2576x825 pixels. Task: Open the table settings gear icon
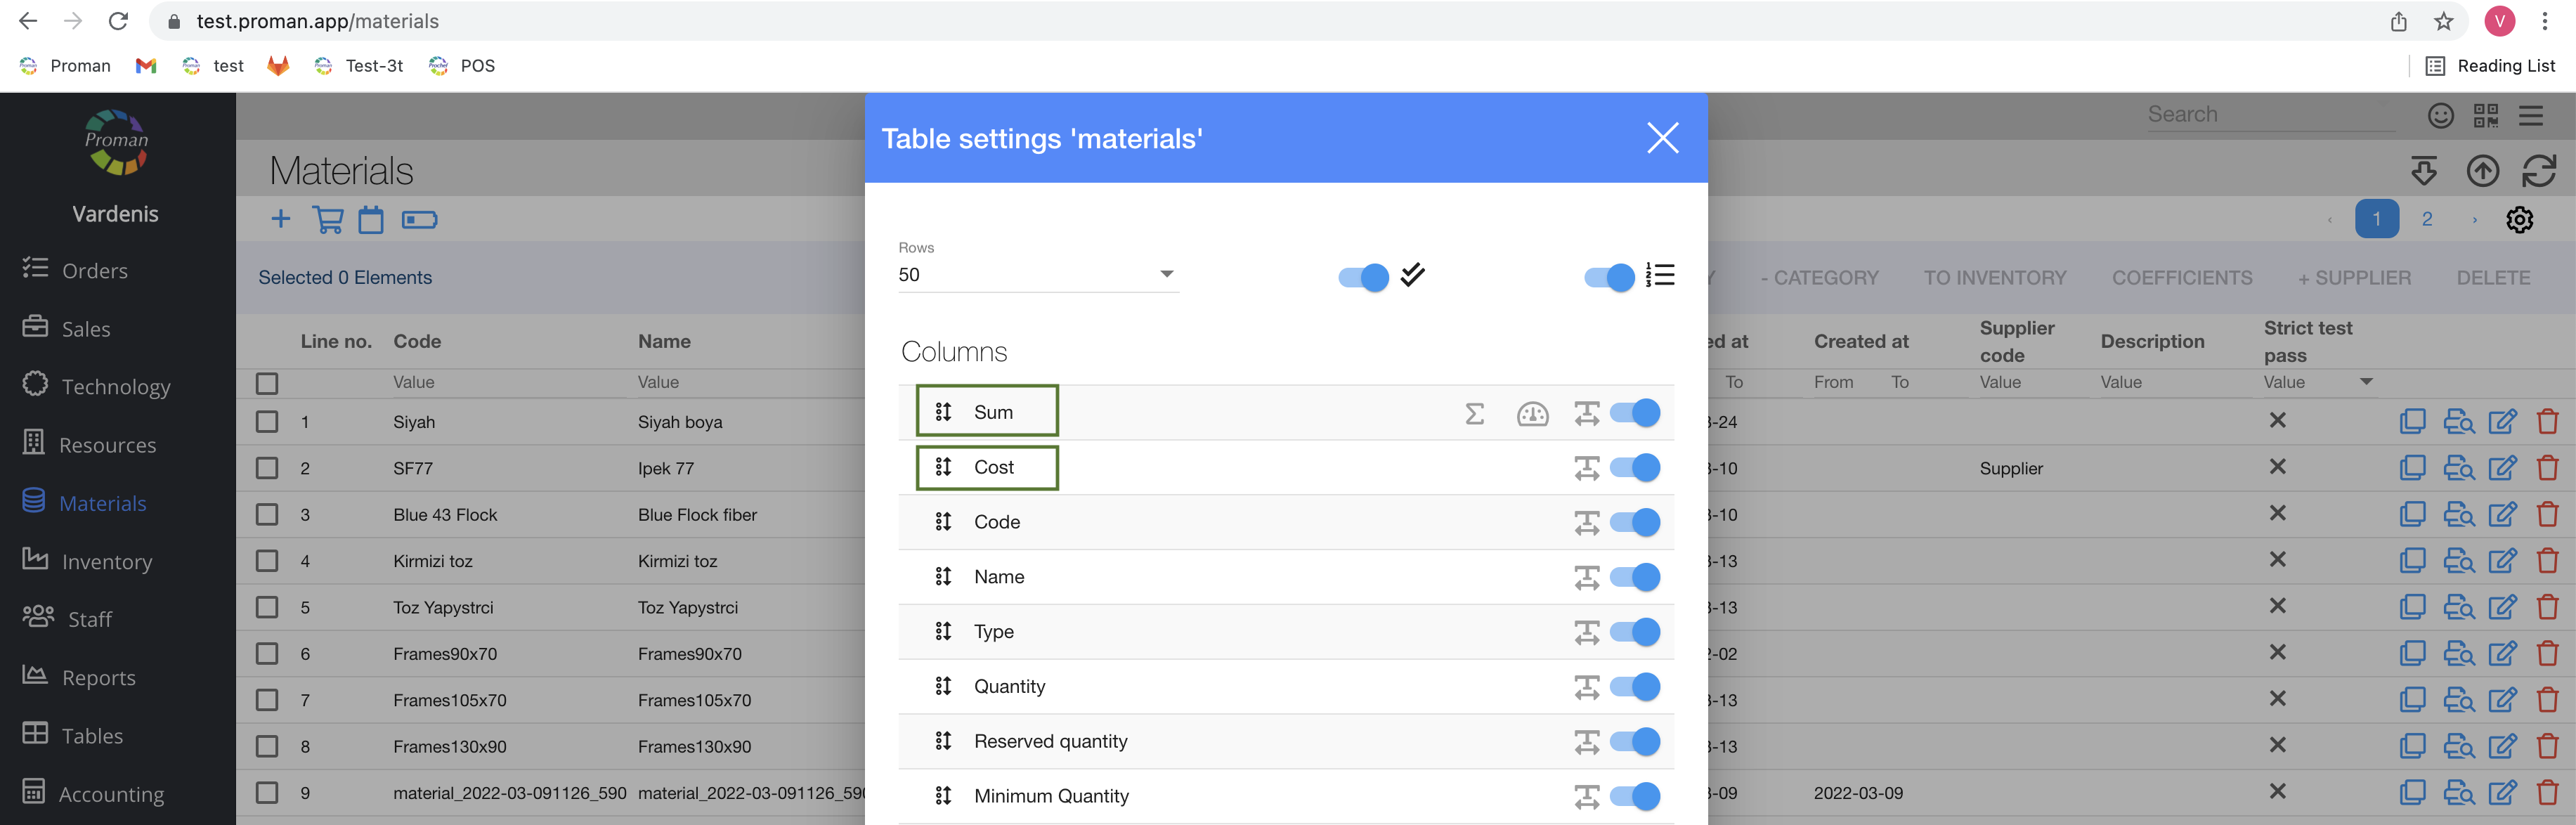tap(2519, 219)
